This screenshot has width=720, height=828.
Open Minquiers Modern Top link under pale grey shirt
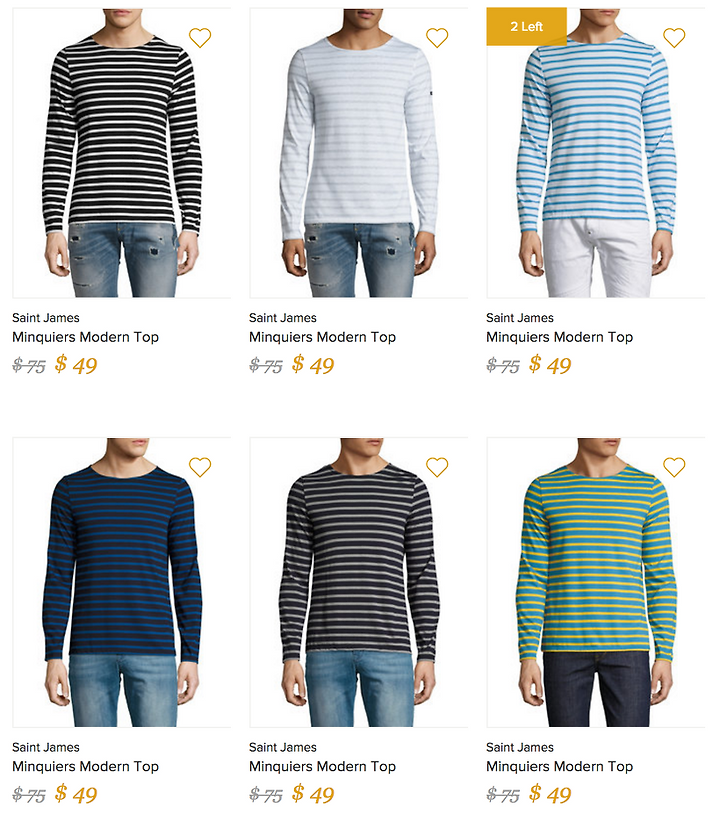pos(323,337)
